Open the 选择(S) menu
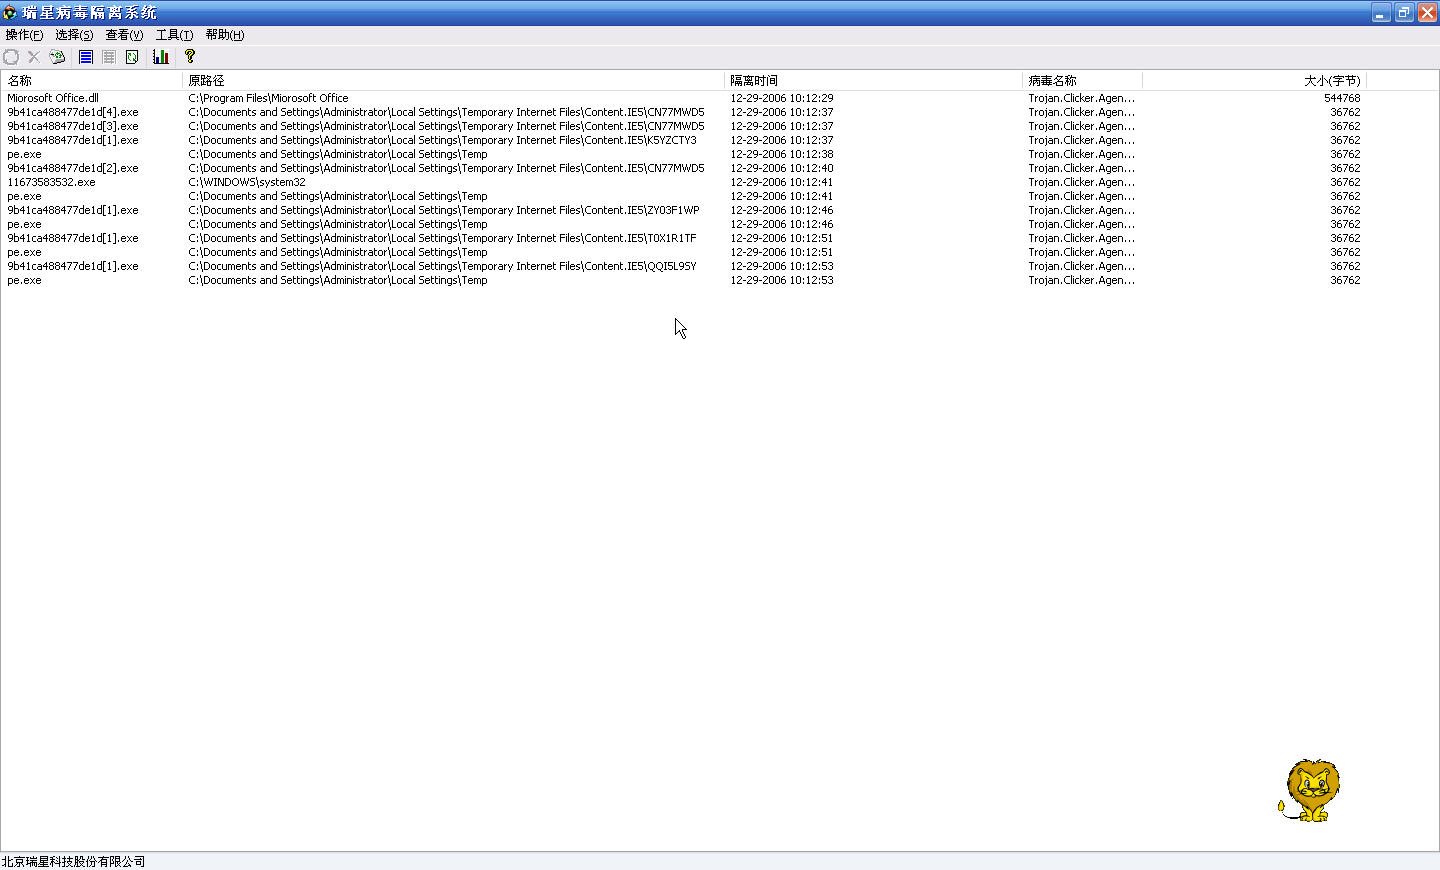 pos(74,35)
